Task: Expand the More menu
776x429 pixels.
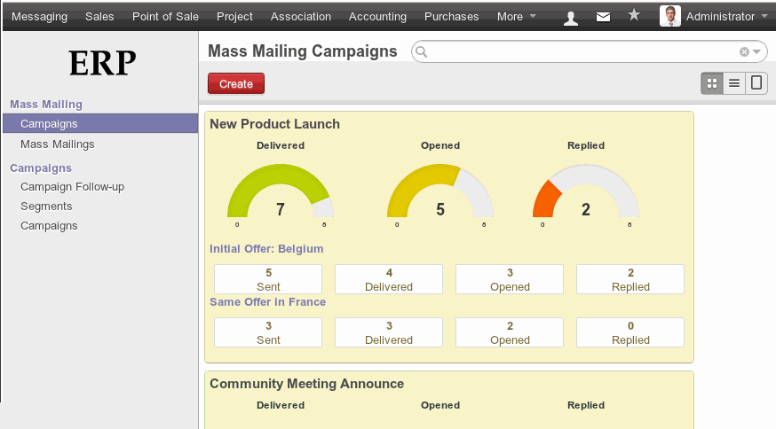Action: (516, 16)
